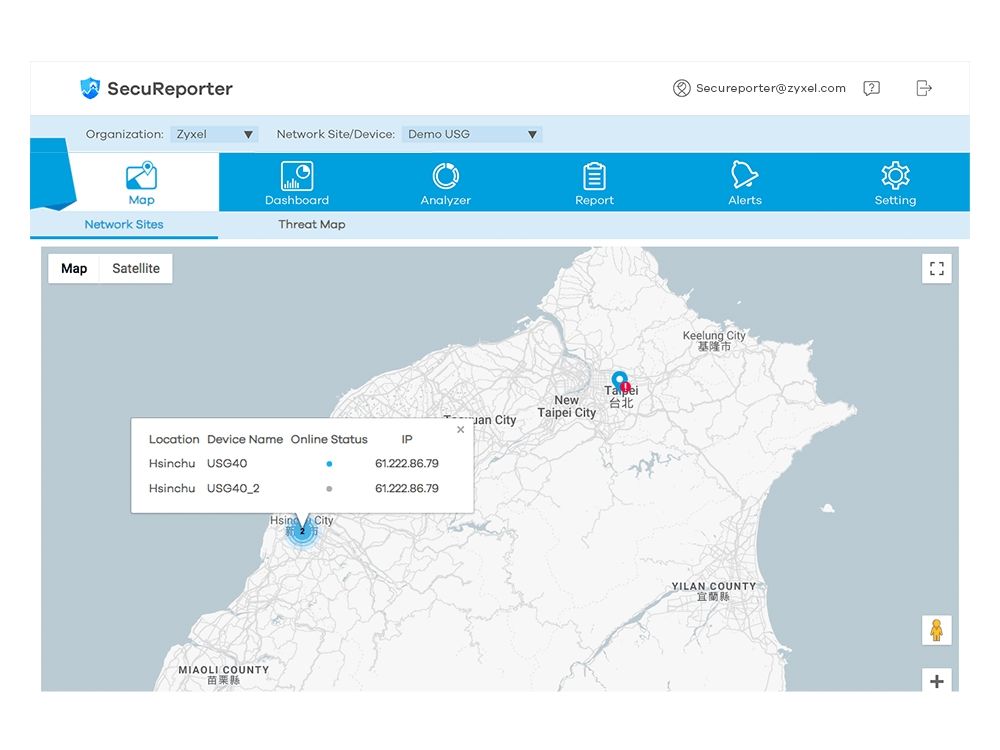
Task: Open the Setting gear section
Action: 895,183
